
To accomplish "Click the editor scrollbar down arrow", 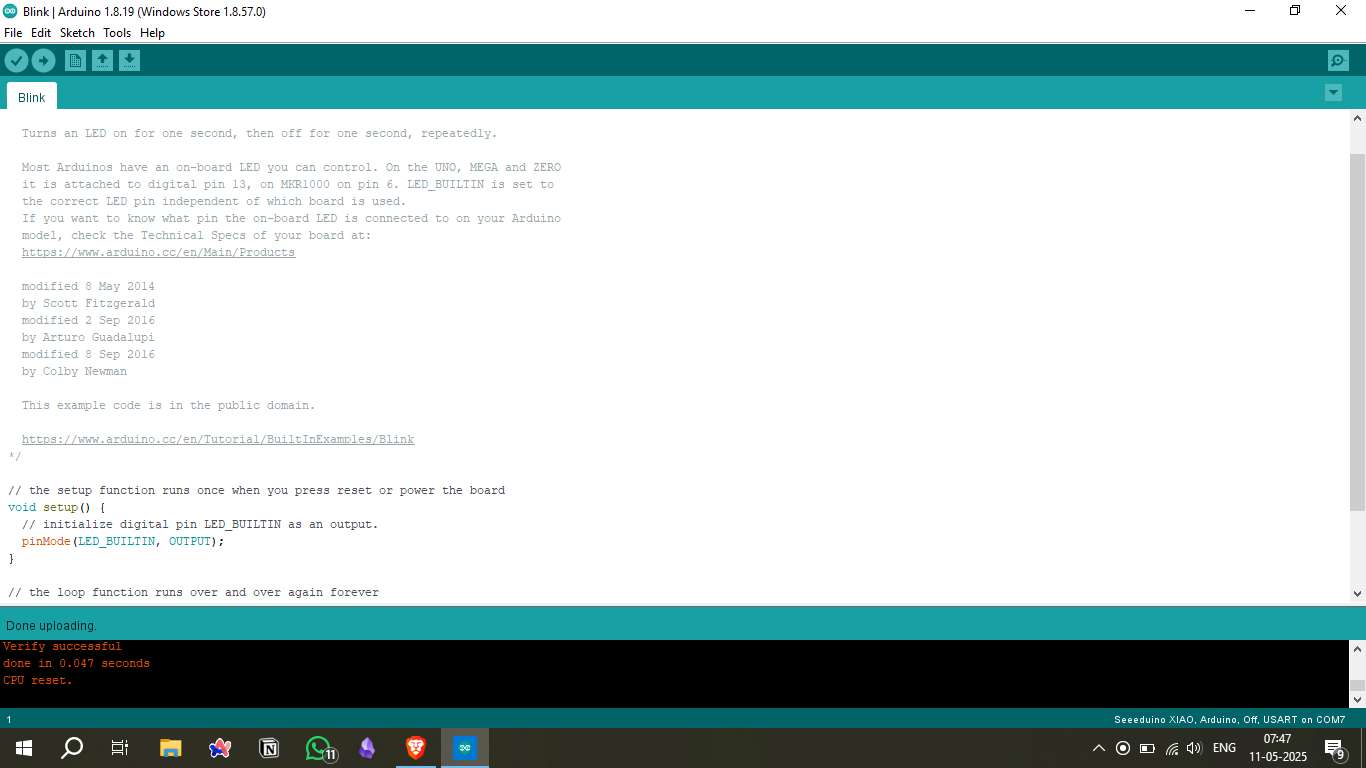I will [x=1357, y=593].
